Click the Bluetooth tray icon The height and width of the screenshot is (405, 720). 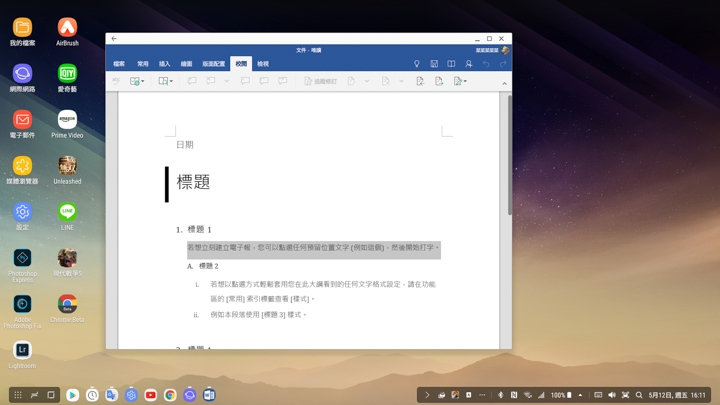click(501, 395)
